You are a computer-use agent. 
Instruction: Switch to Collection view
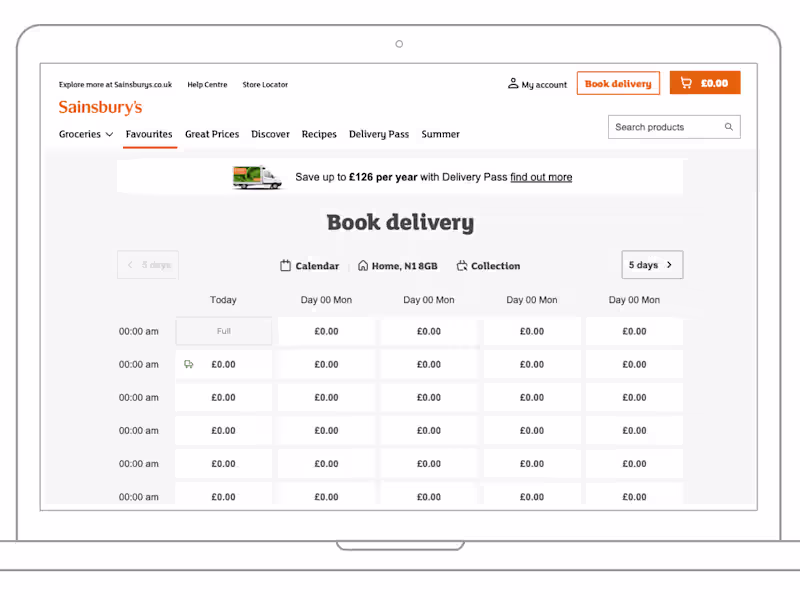[x=488, y=265]
